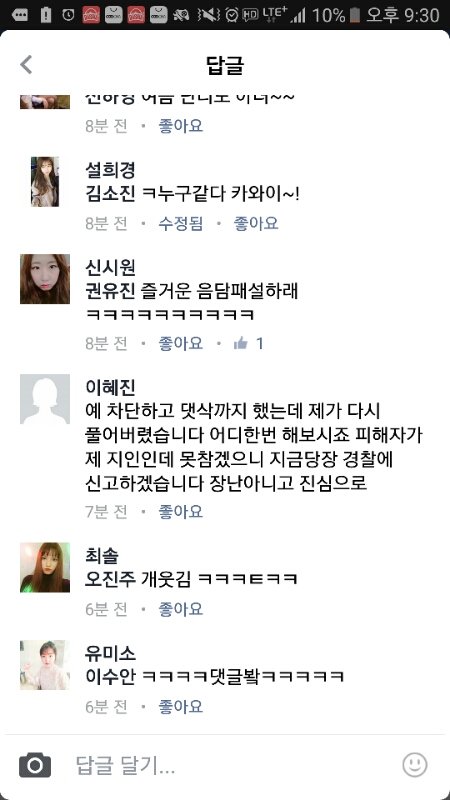The width and height of the screenshot is (450, 800).
Task: Open 유미소's profile photo
Action: [45, 665]
